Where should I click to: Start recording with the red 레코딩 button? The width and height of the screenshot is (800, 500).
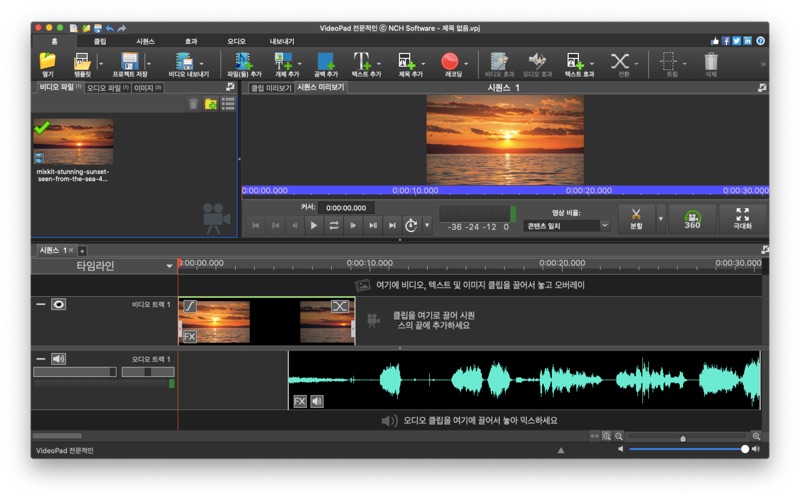[450, 61]
